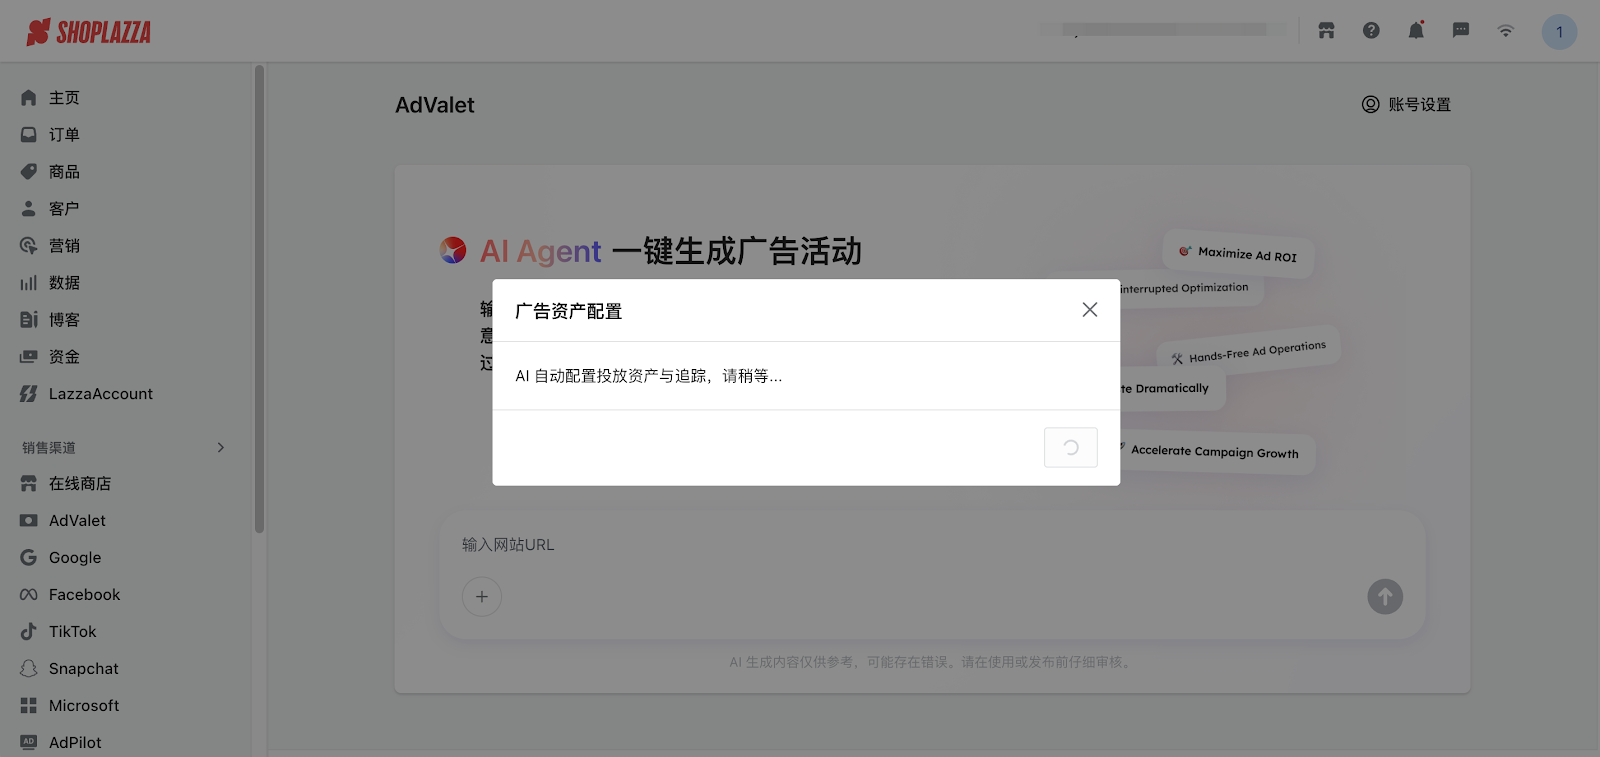Click the sidebar vertical scrollbar
Screen dimensions: 1600x757
coord(259,300)
